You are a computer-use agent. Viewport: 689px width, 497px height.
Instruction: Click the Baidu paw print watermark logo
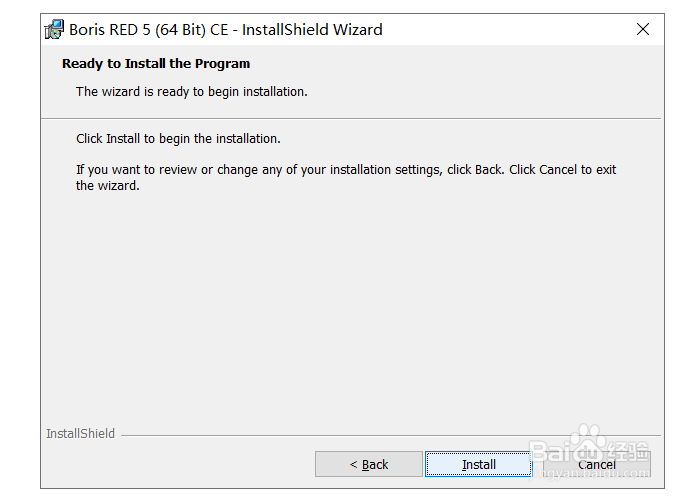click(586, 435)
